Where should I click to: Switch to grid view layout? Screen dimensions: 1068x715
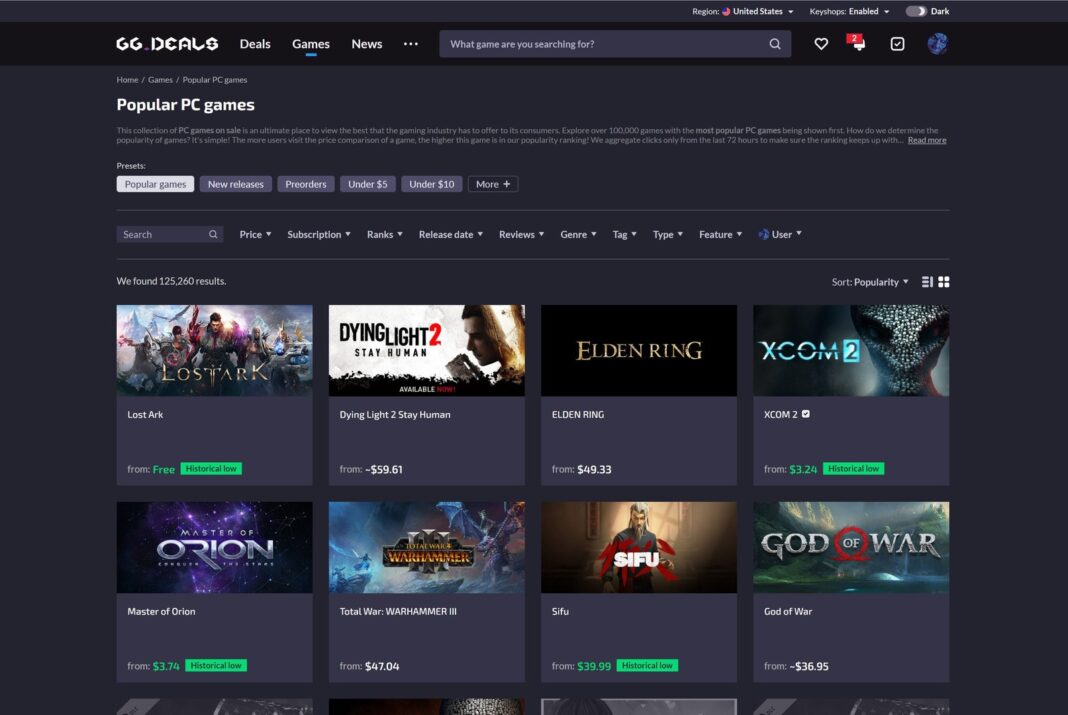pos(943,282)
